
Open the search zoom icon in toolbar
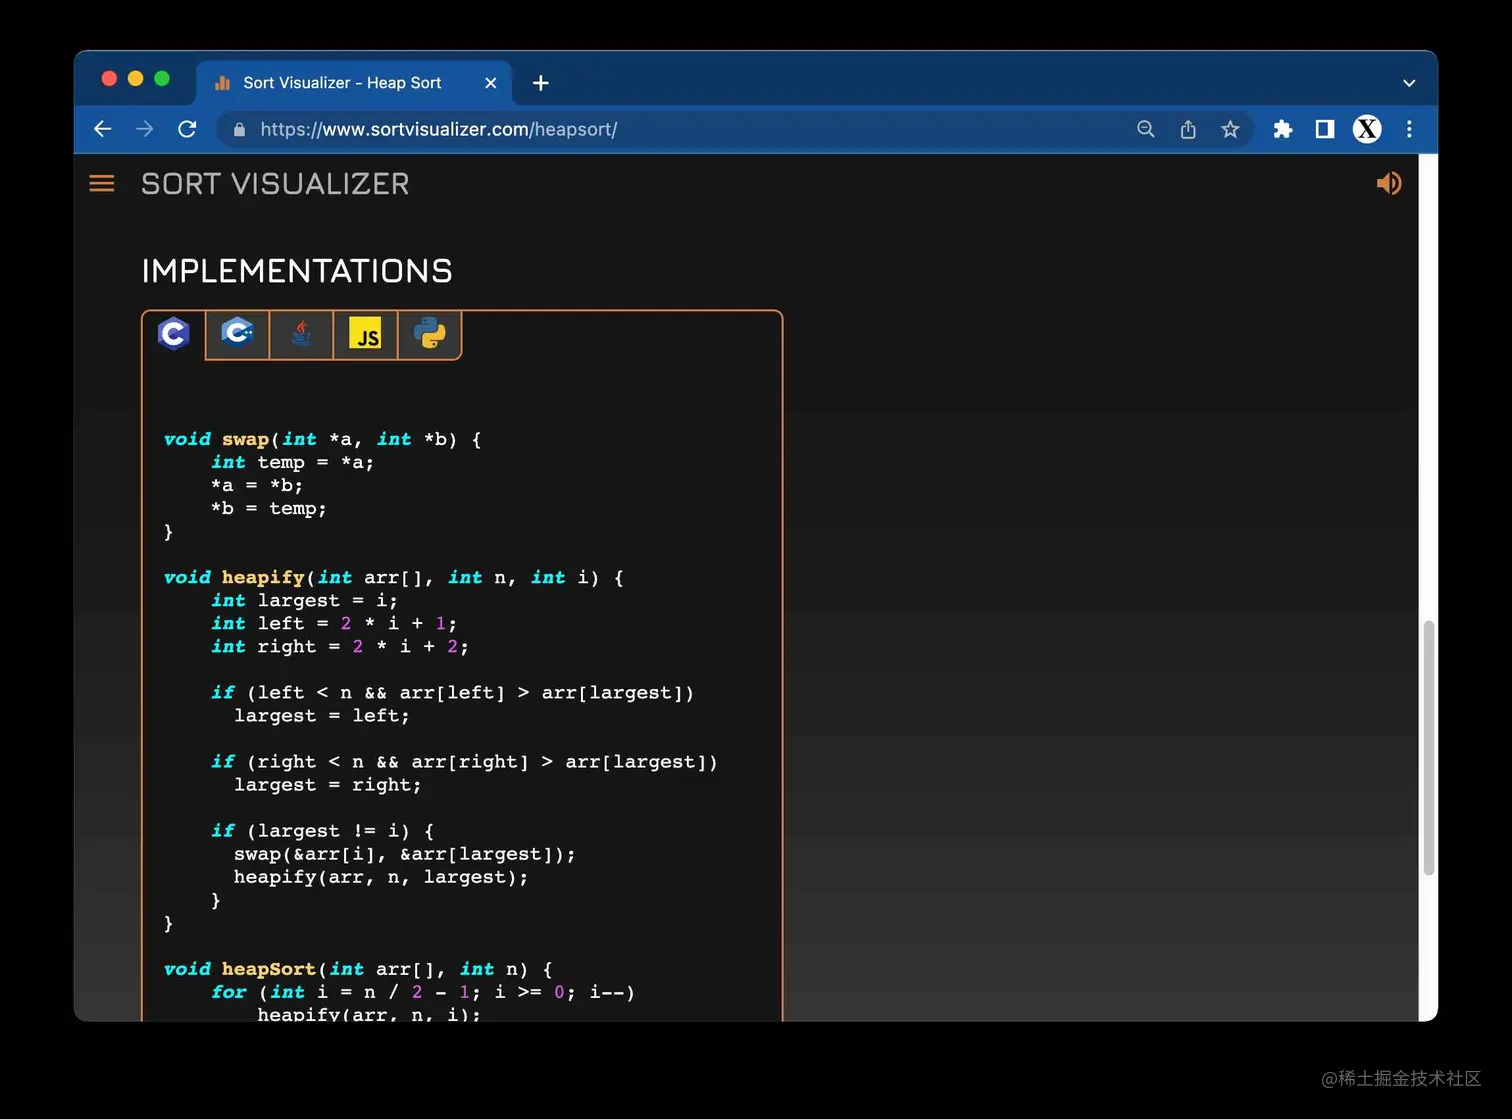pos(1145,129)
